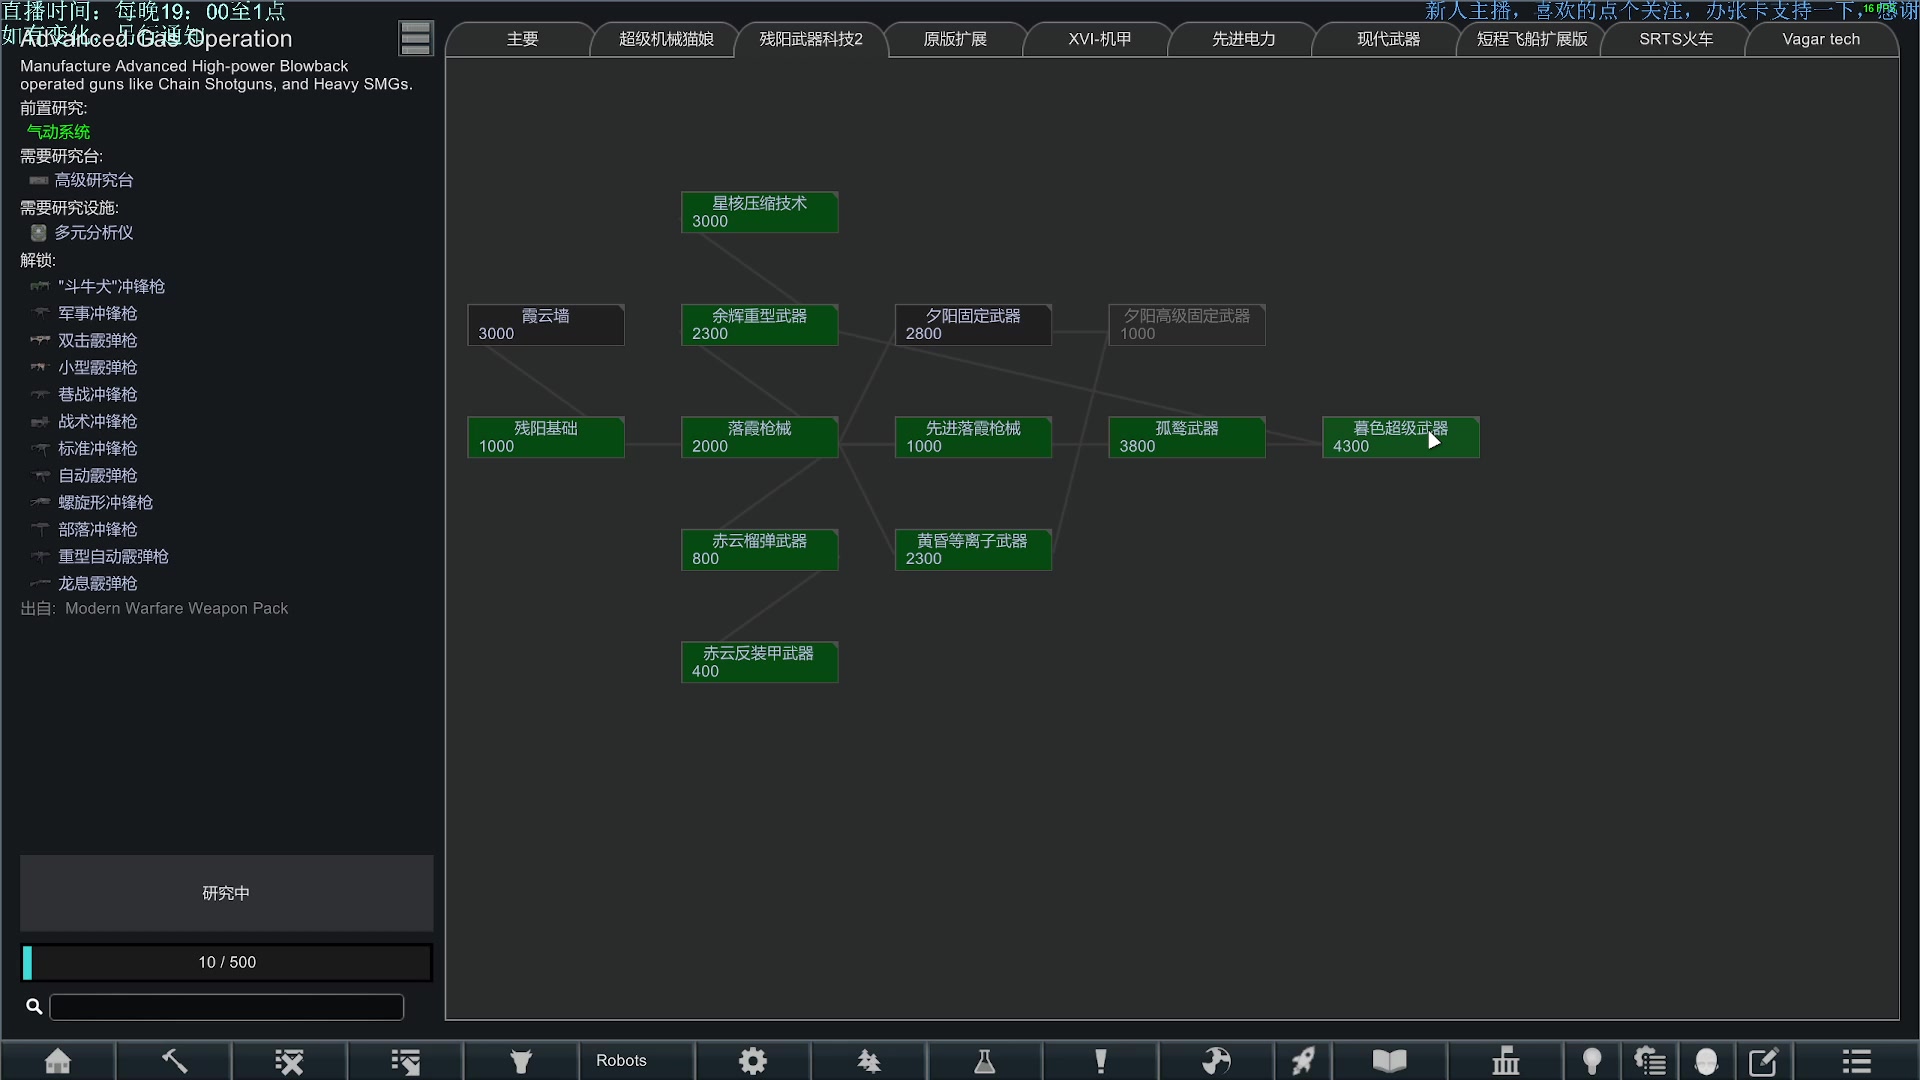Image resolution: width=1920 pixels, height=1080 pixels.
Task: Click the rocket icon in bottom bar
Action: coord(1303,1061)
